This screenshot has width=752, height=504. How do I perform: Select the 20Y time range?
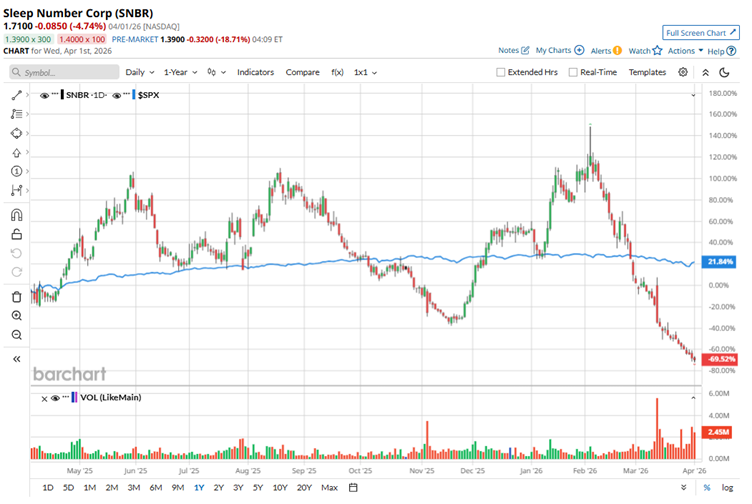(x=304, y=488)
